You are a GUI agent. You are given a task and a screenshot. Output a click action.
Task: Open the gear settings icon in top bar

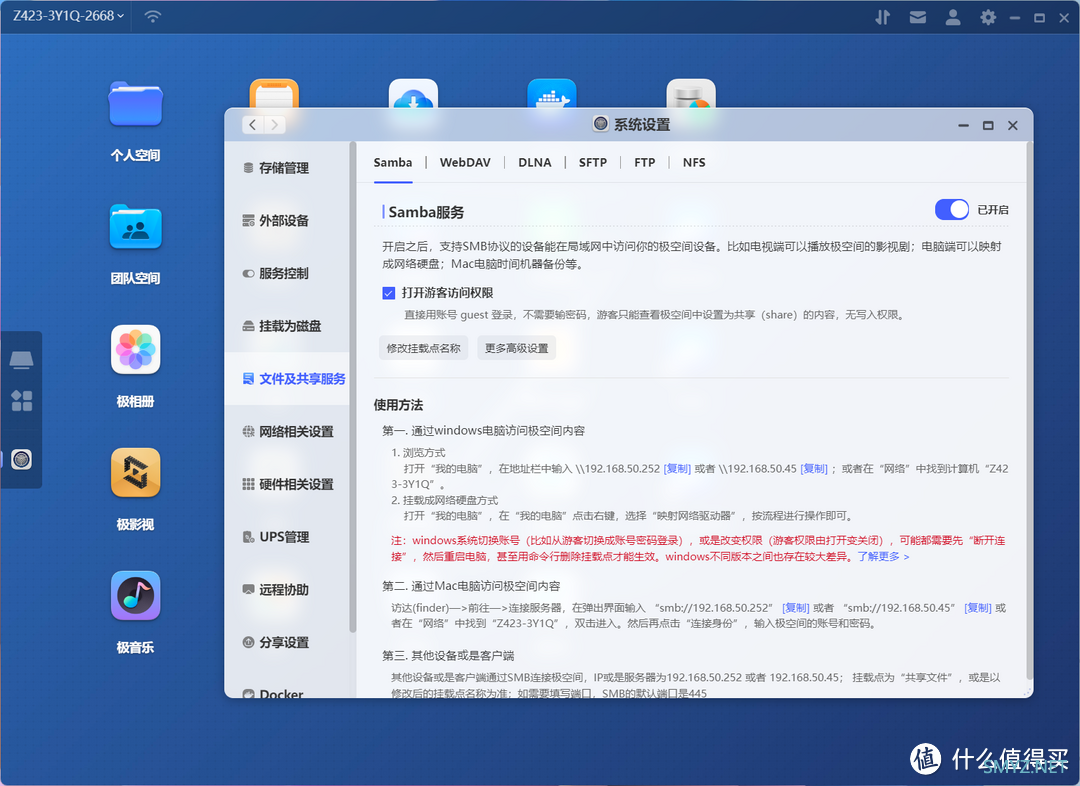pos(988,17)
